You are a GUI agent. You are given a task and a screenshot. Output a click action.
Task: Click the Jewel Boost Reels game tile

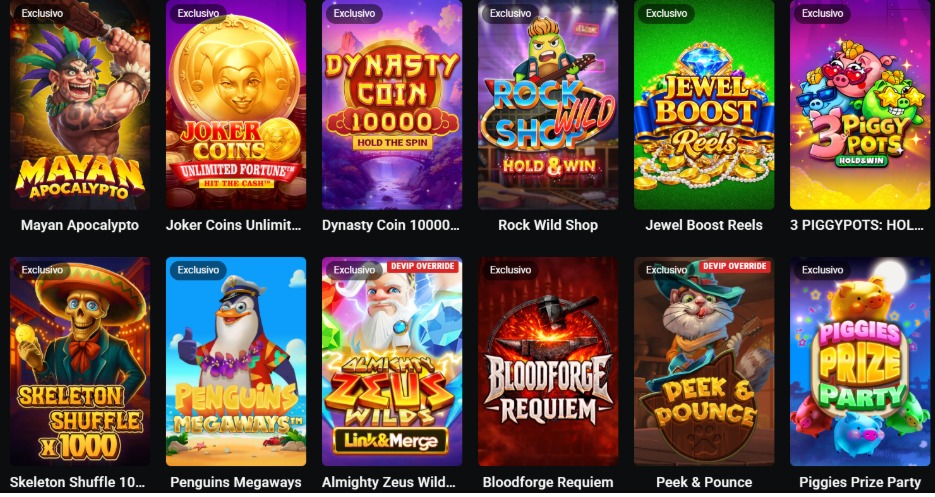click(x=704, y=104)
